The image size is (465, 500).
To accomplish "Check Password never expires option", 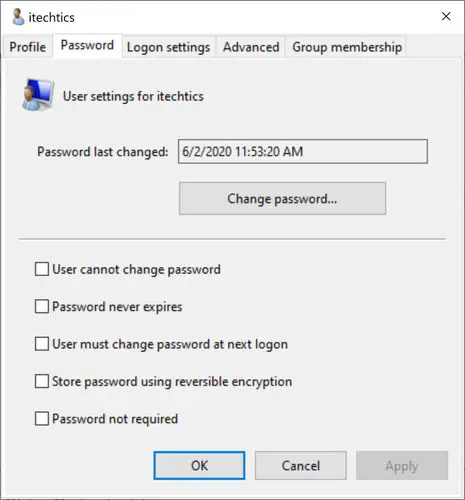I will (42, 306).
